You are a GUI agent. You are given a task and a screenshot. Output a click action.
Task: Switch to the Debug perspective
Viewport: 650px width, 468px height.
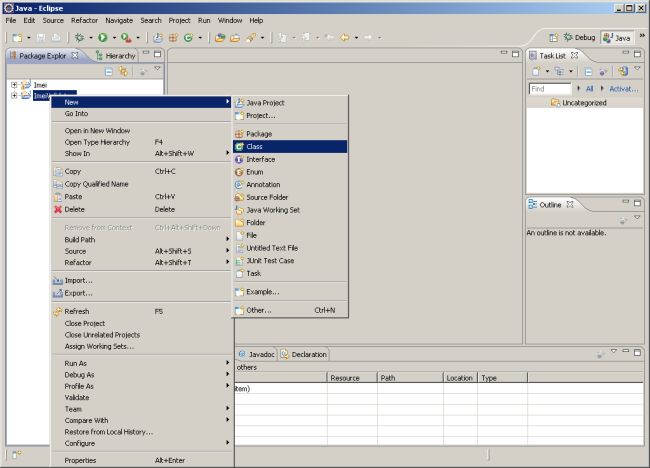tap(579, 37)
